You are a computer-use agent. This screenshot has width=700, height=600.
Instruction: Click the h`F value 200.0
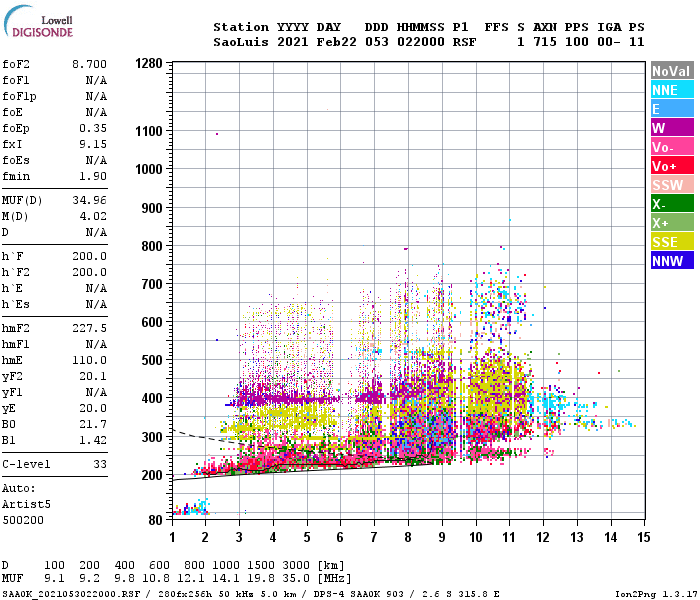tap(90, 256)
